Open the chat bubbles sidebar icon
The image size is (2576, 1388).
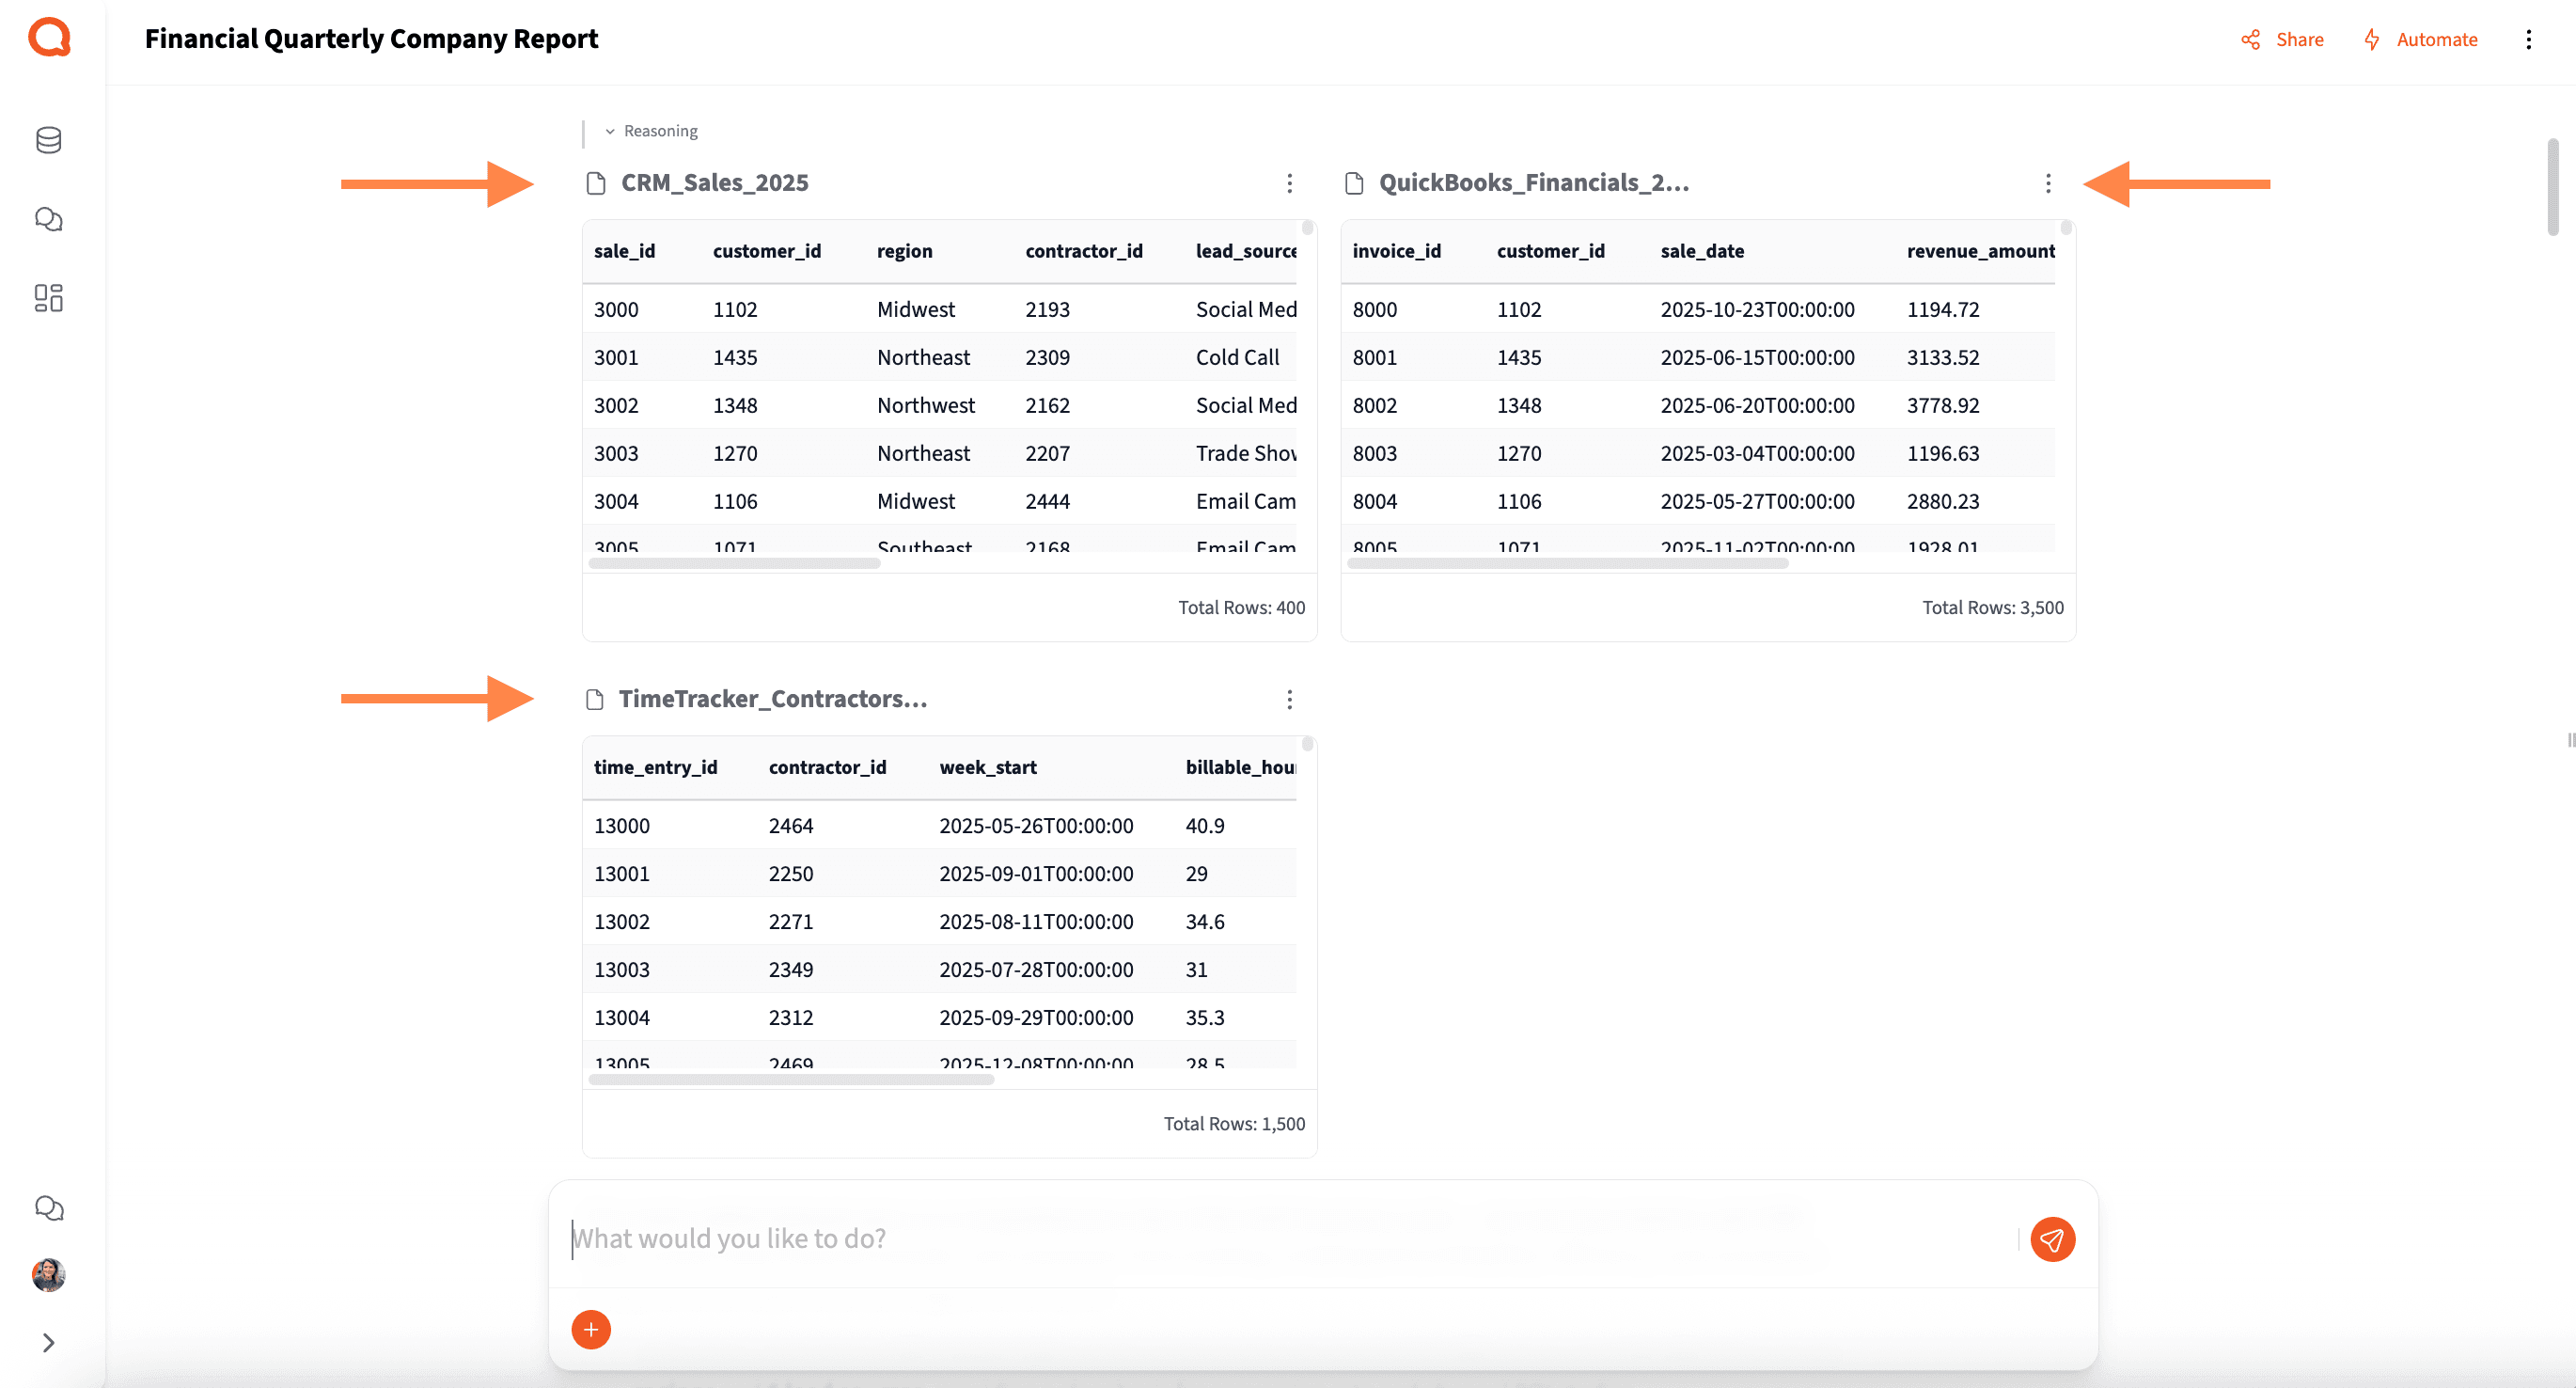49,219
